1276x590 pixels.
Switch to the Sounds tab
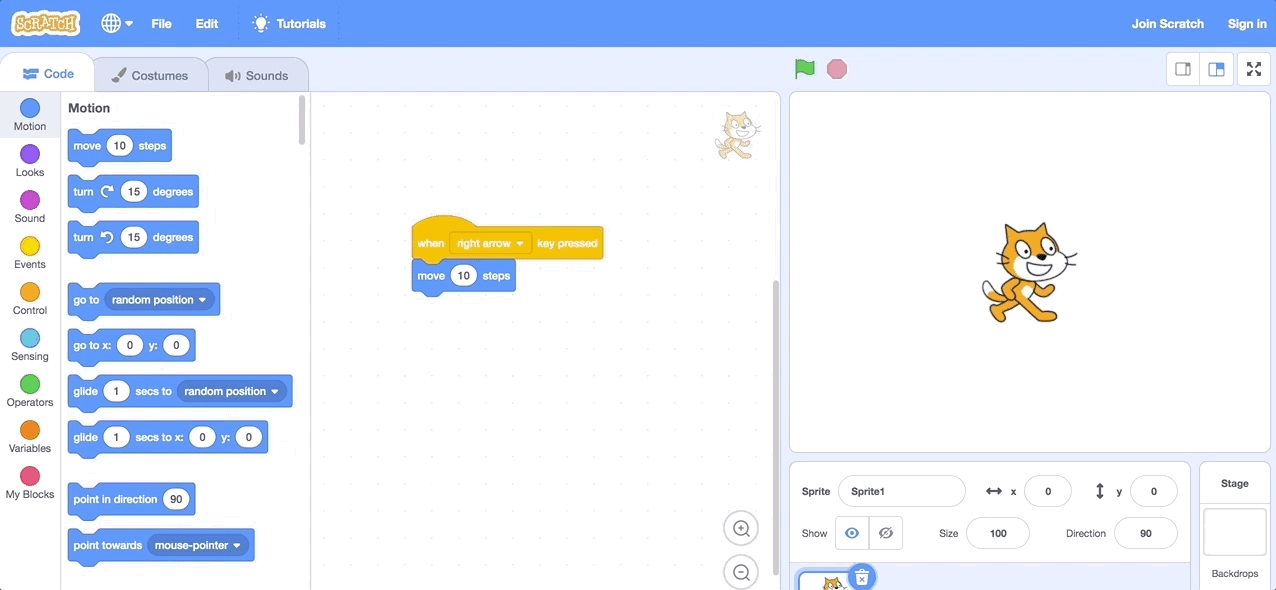coord(257,75)
